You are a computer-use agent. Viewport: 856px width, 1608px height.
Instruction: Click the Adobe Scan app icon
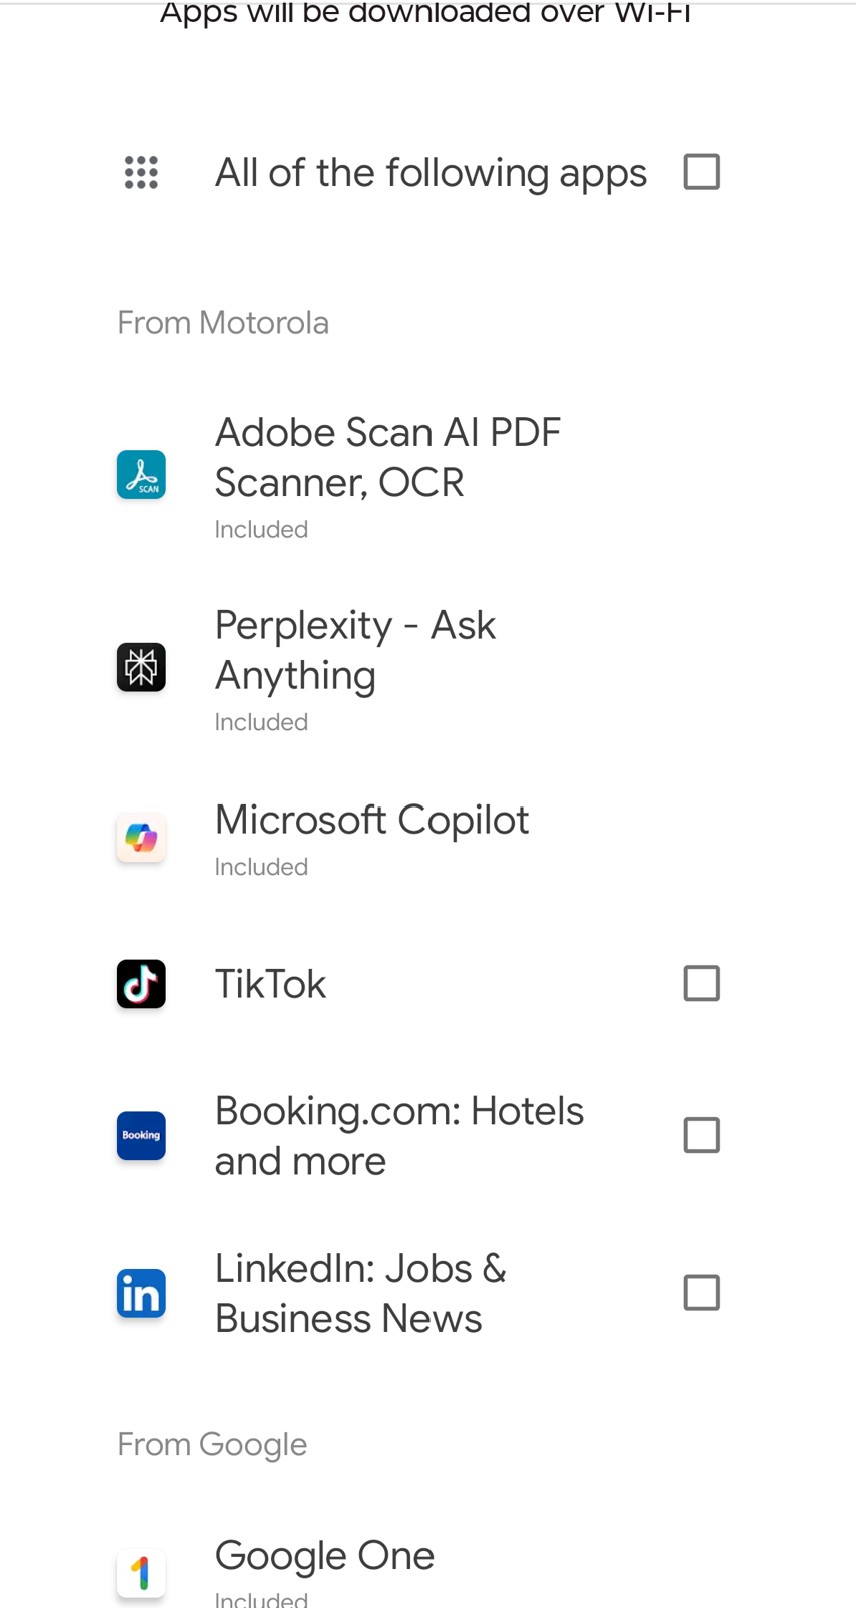point(141,474)
